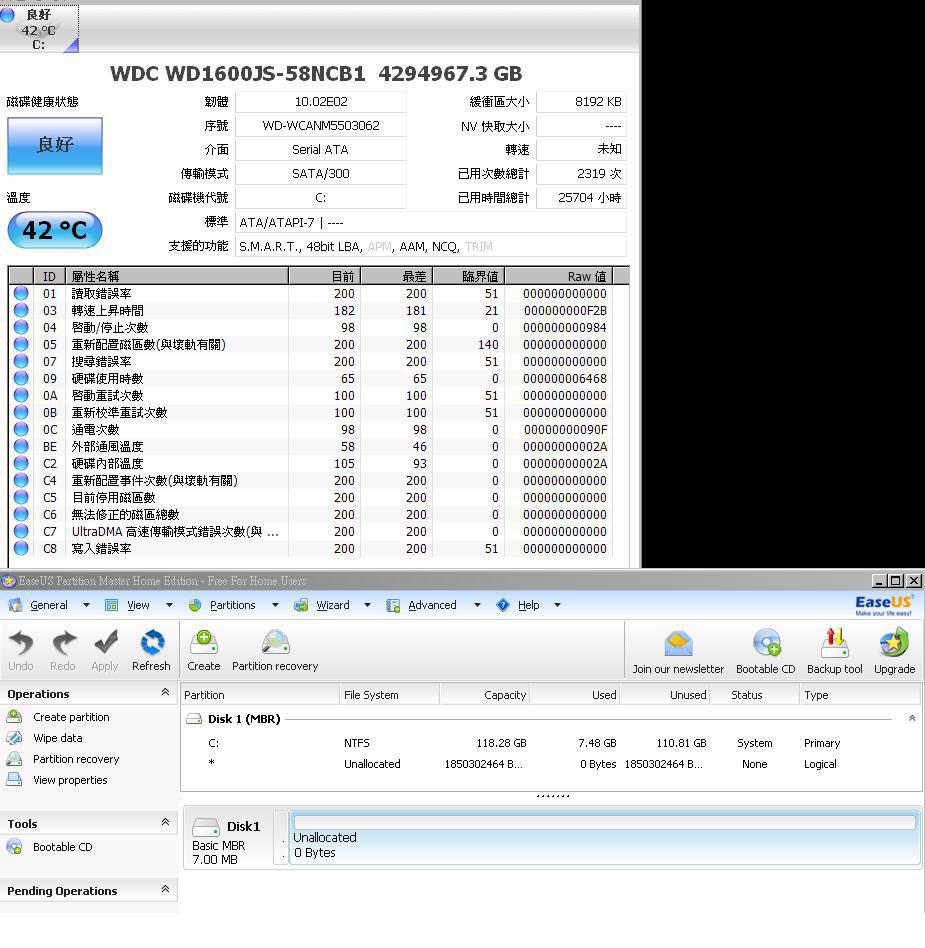Open the General menu
925x948 pixels.
pyautogui.click(x=49, y=605)
